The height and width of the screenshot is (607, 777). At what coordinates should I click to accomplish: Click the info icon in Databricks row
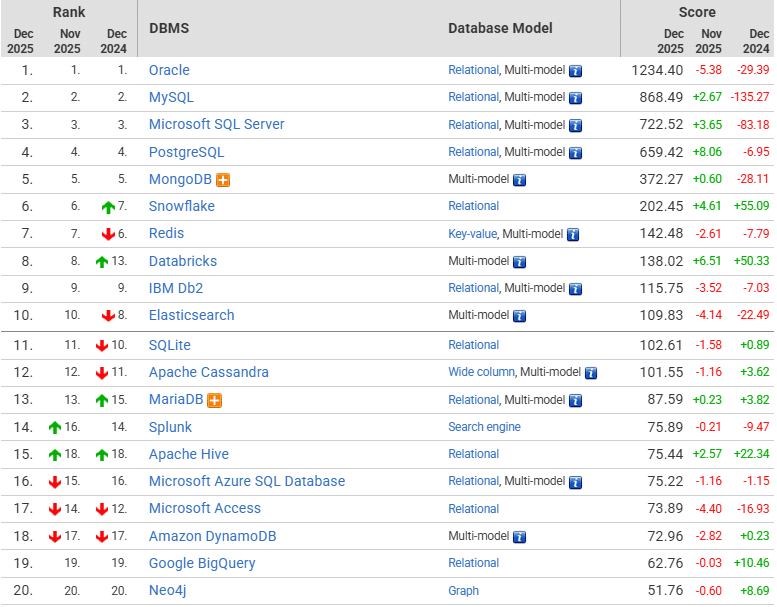(x=519, y=262)
